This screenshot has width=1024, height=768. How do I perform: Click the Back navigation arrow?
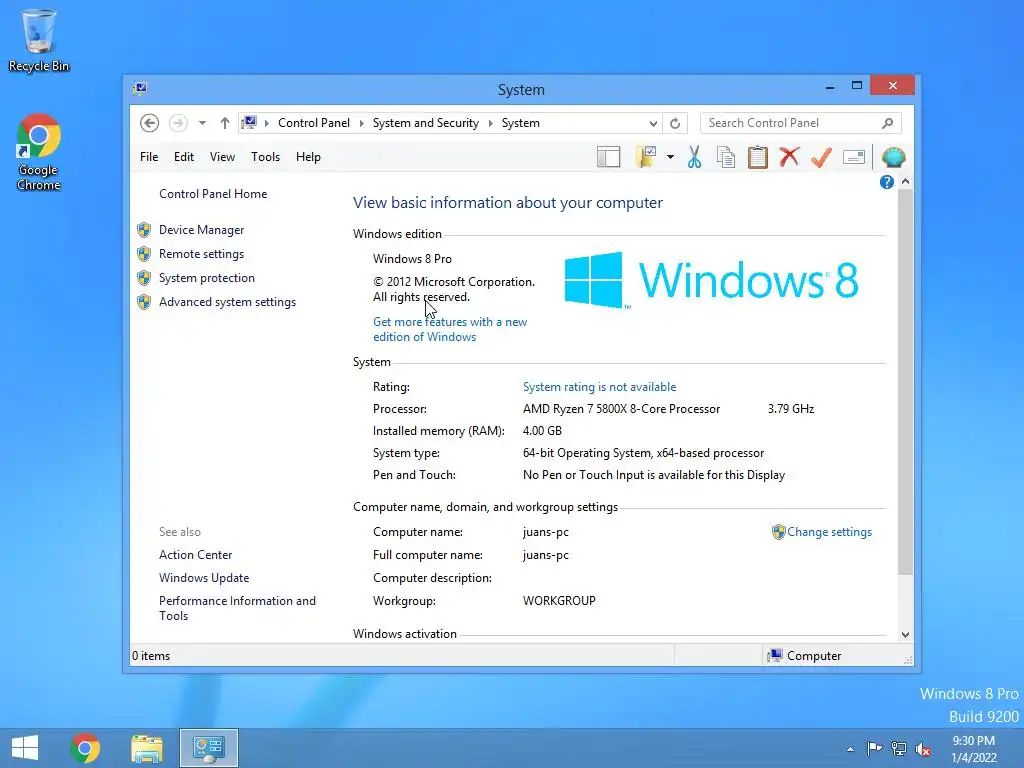(150, 123)
